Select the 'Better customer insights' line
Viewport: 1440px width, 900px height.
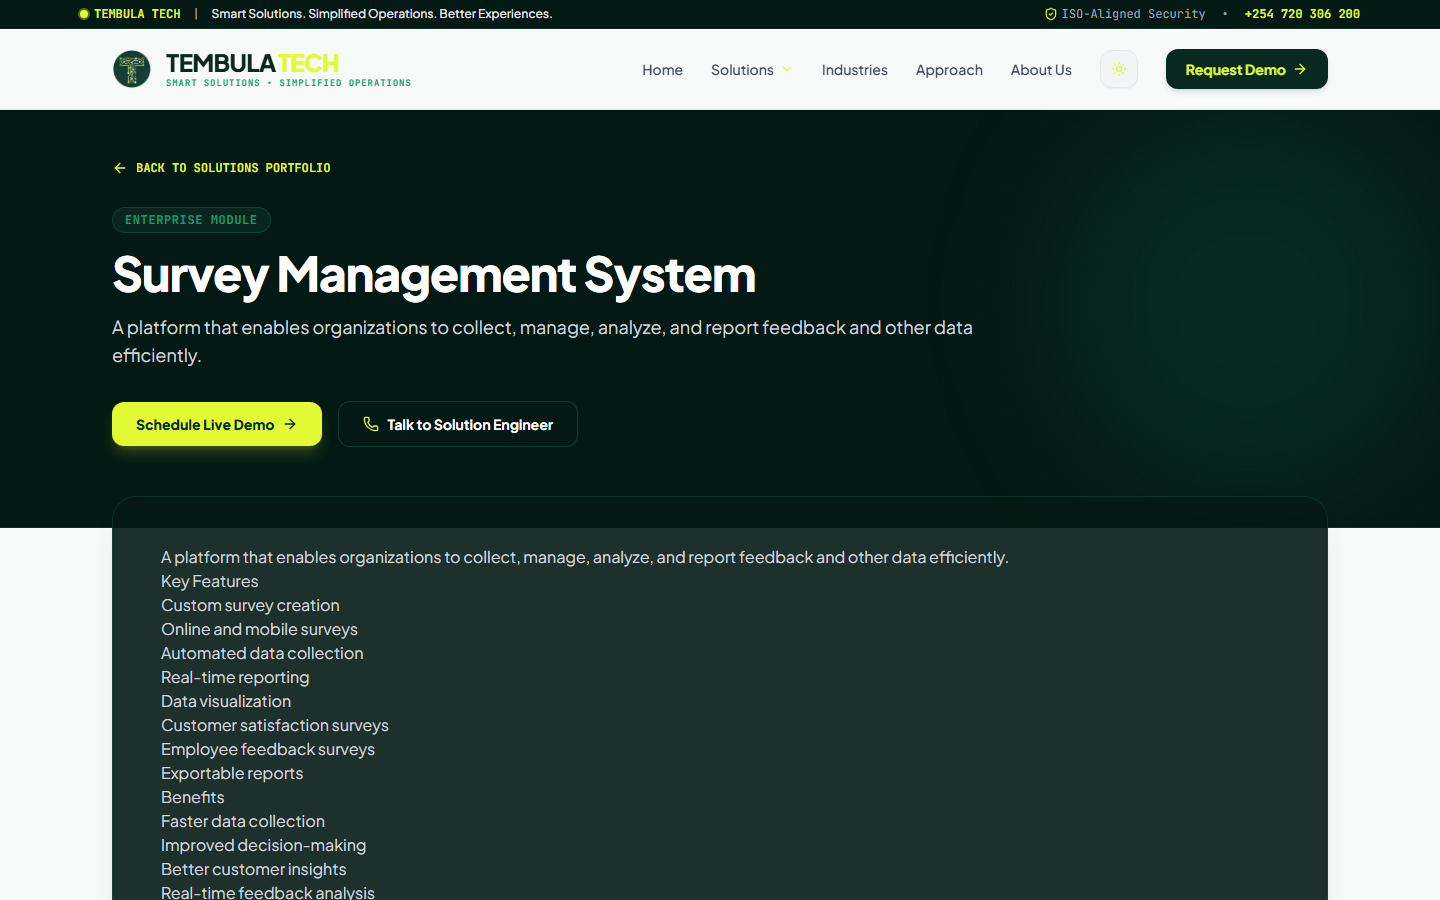click(254, 869)
